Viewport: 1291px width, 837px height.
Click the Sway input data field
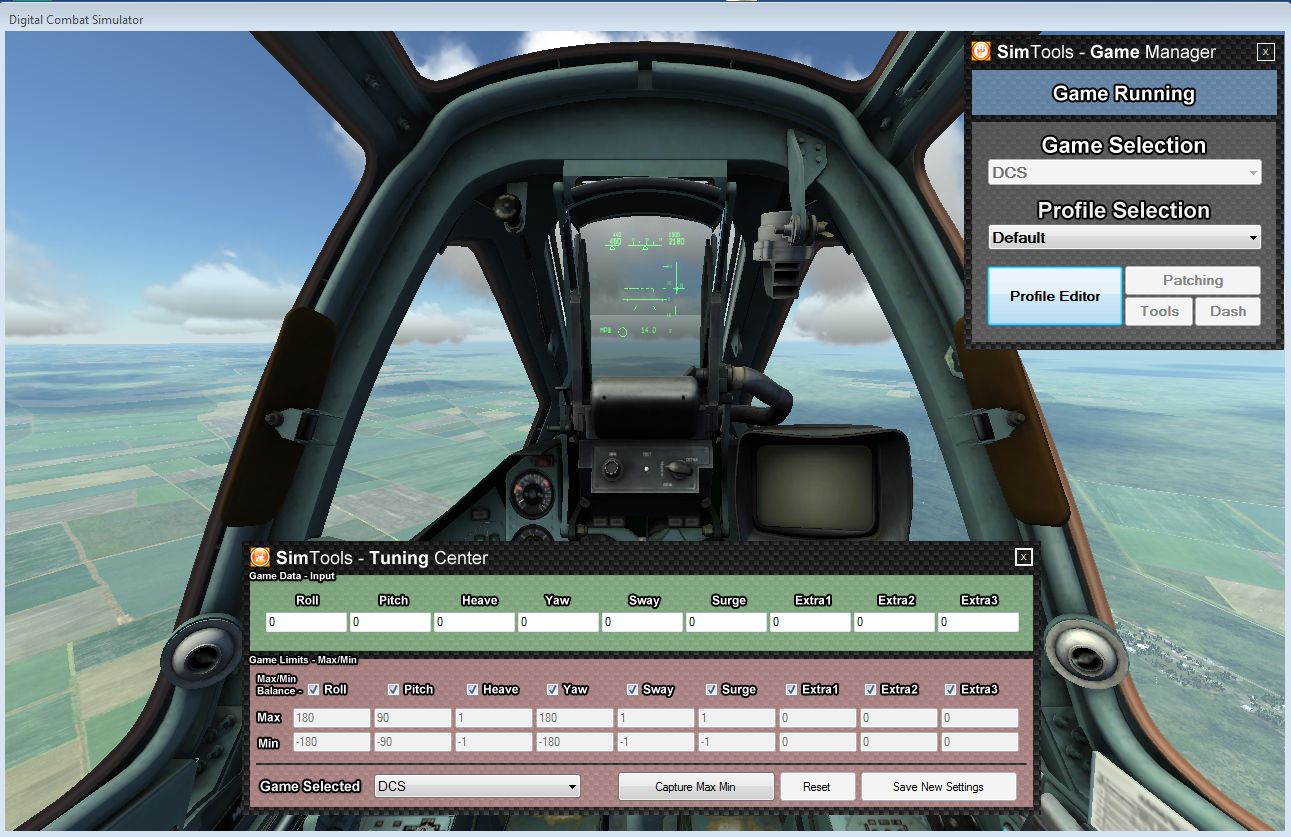(642, 622)
